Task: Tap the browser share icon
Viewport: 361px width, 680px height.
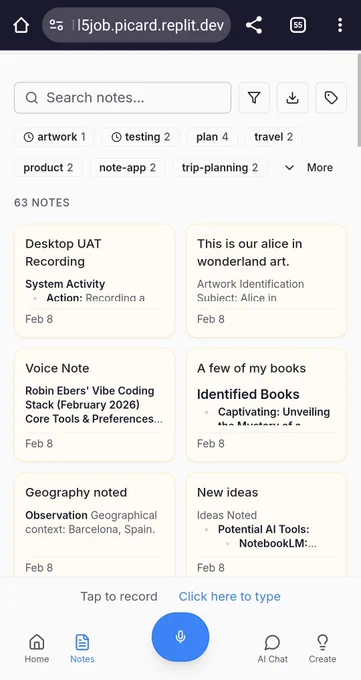Action: click(x=254, y=25)
